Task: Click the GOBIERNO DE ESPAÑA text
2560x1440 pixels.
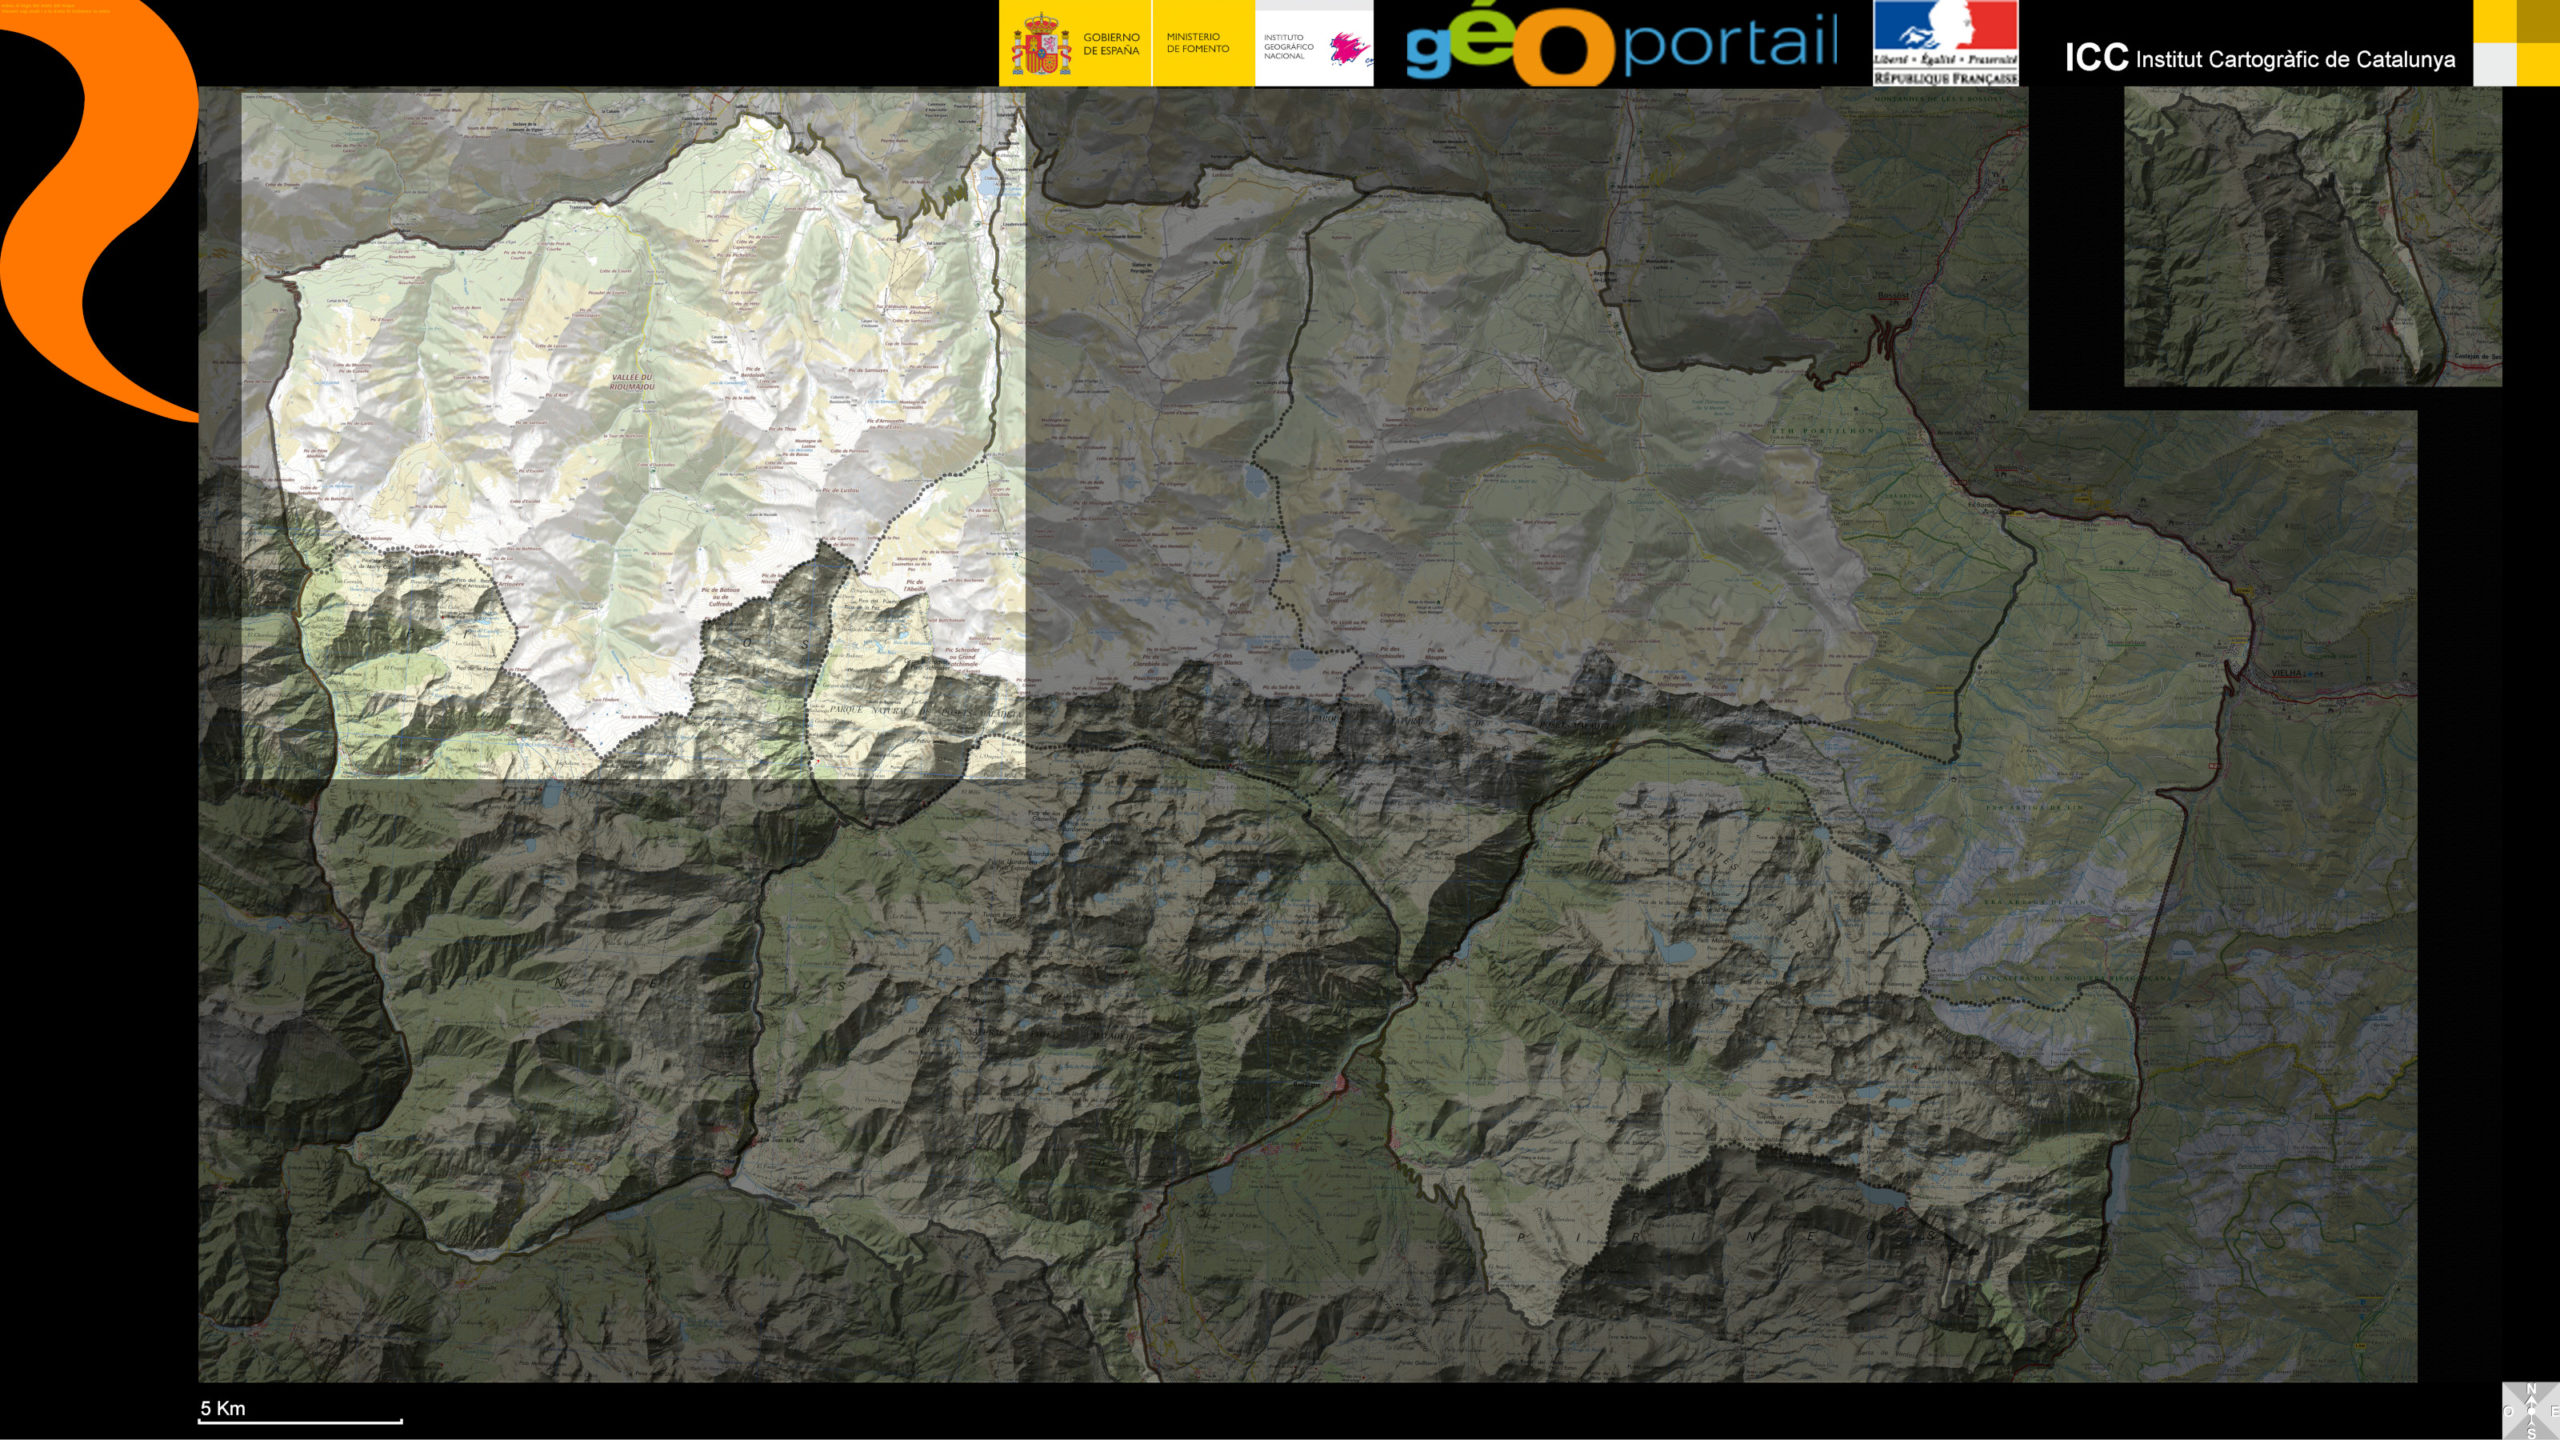Action: [x=1111, y=44]
